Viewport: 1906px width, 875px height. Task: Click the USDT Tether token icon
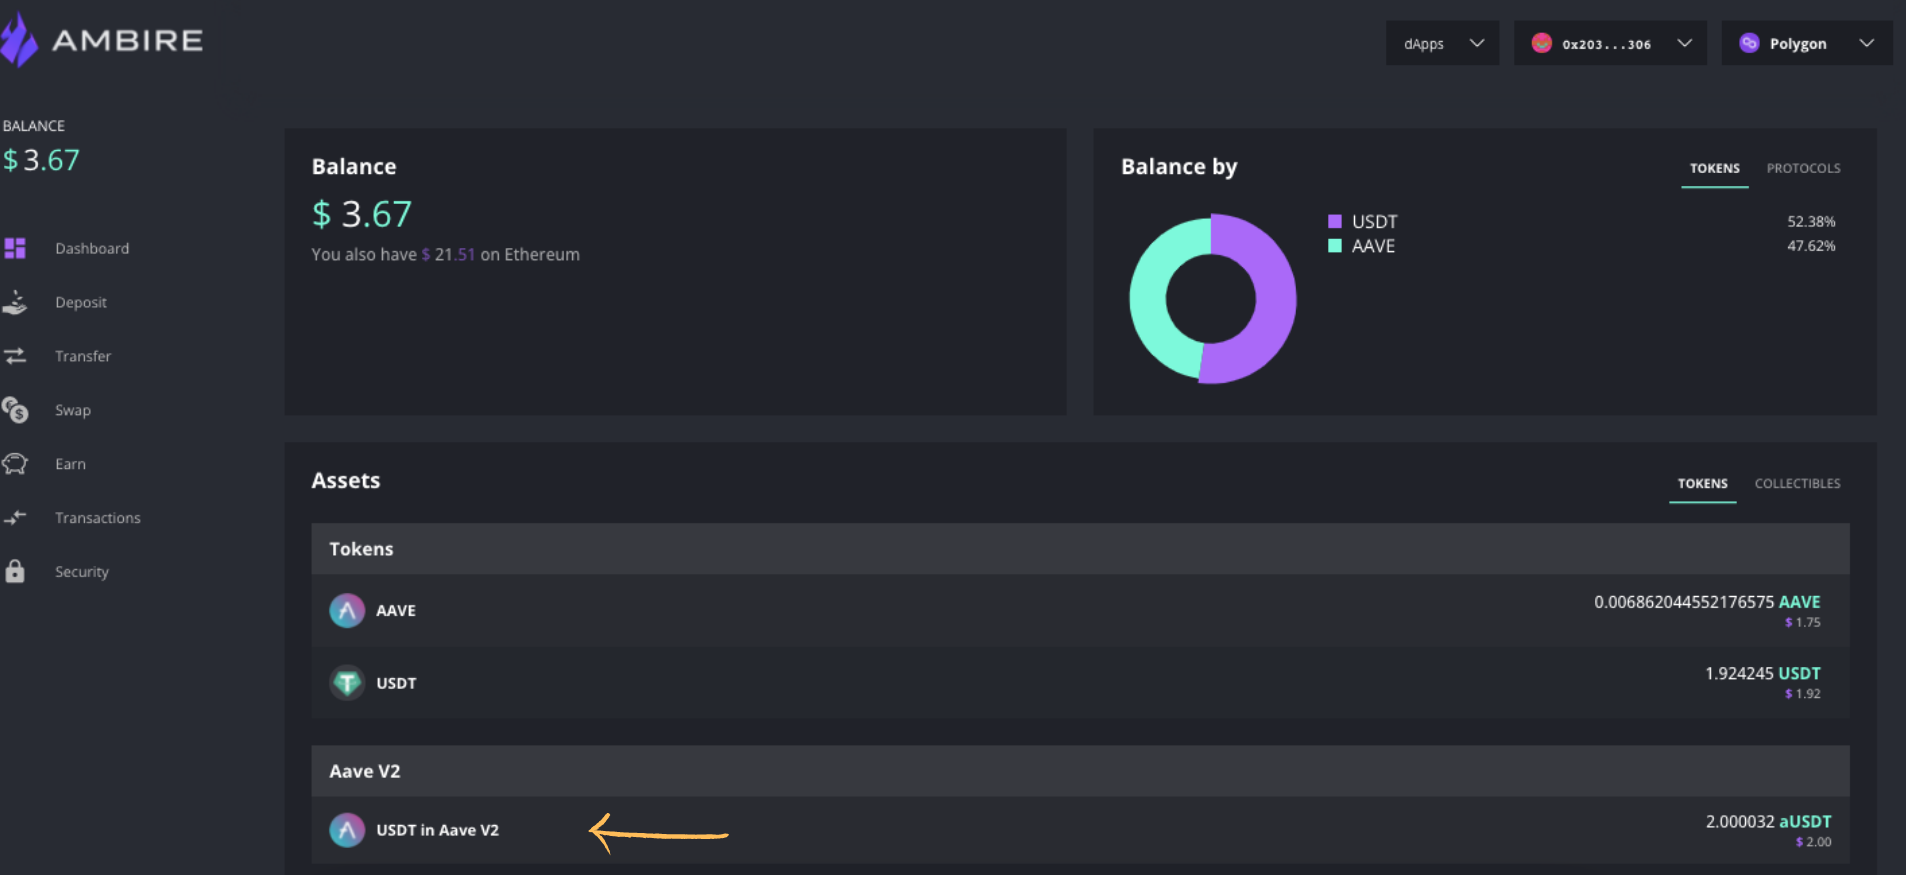pos(347,682)
